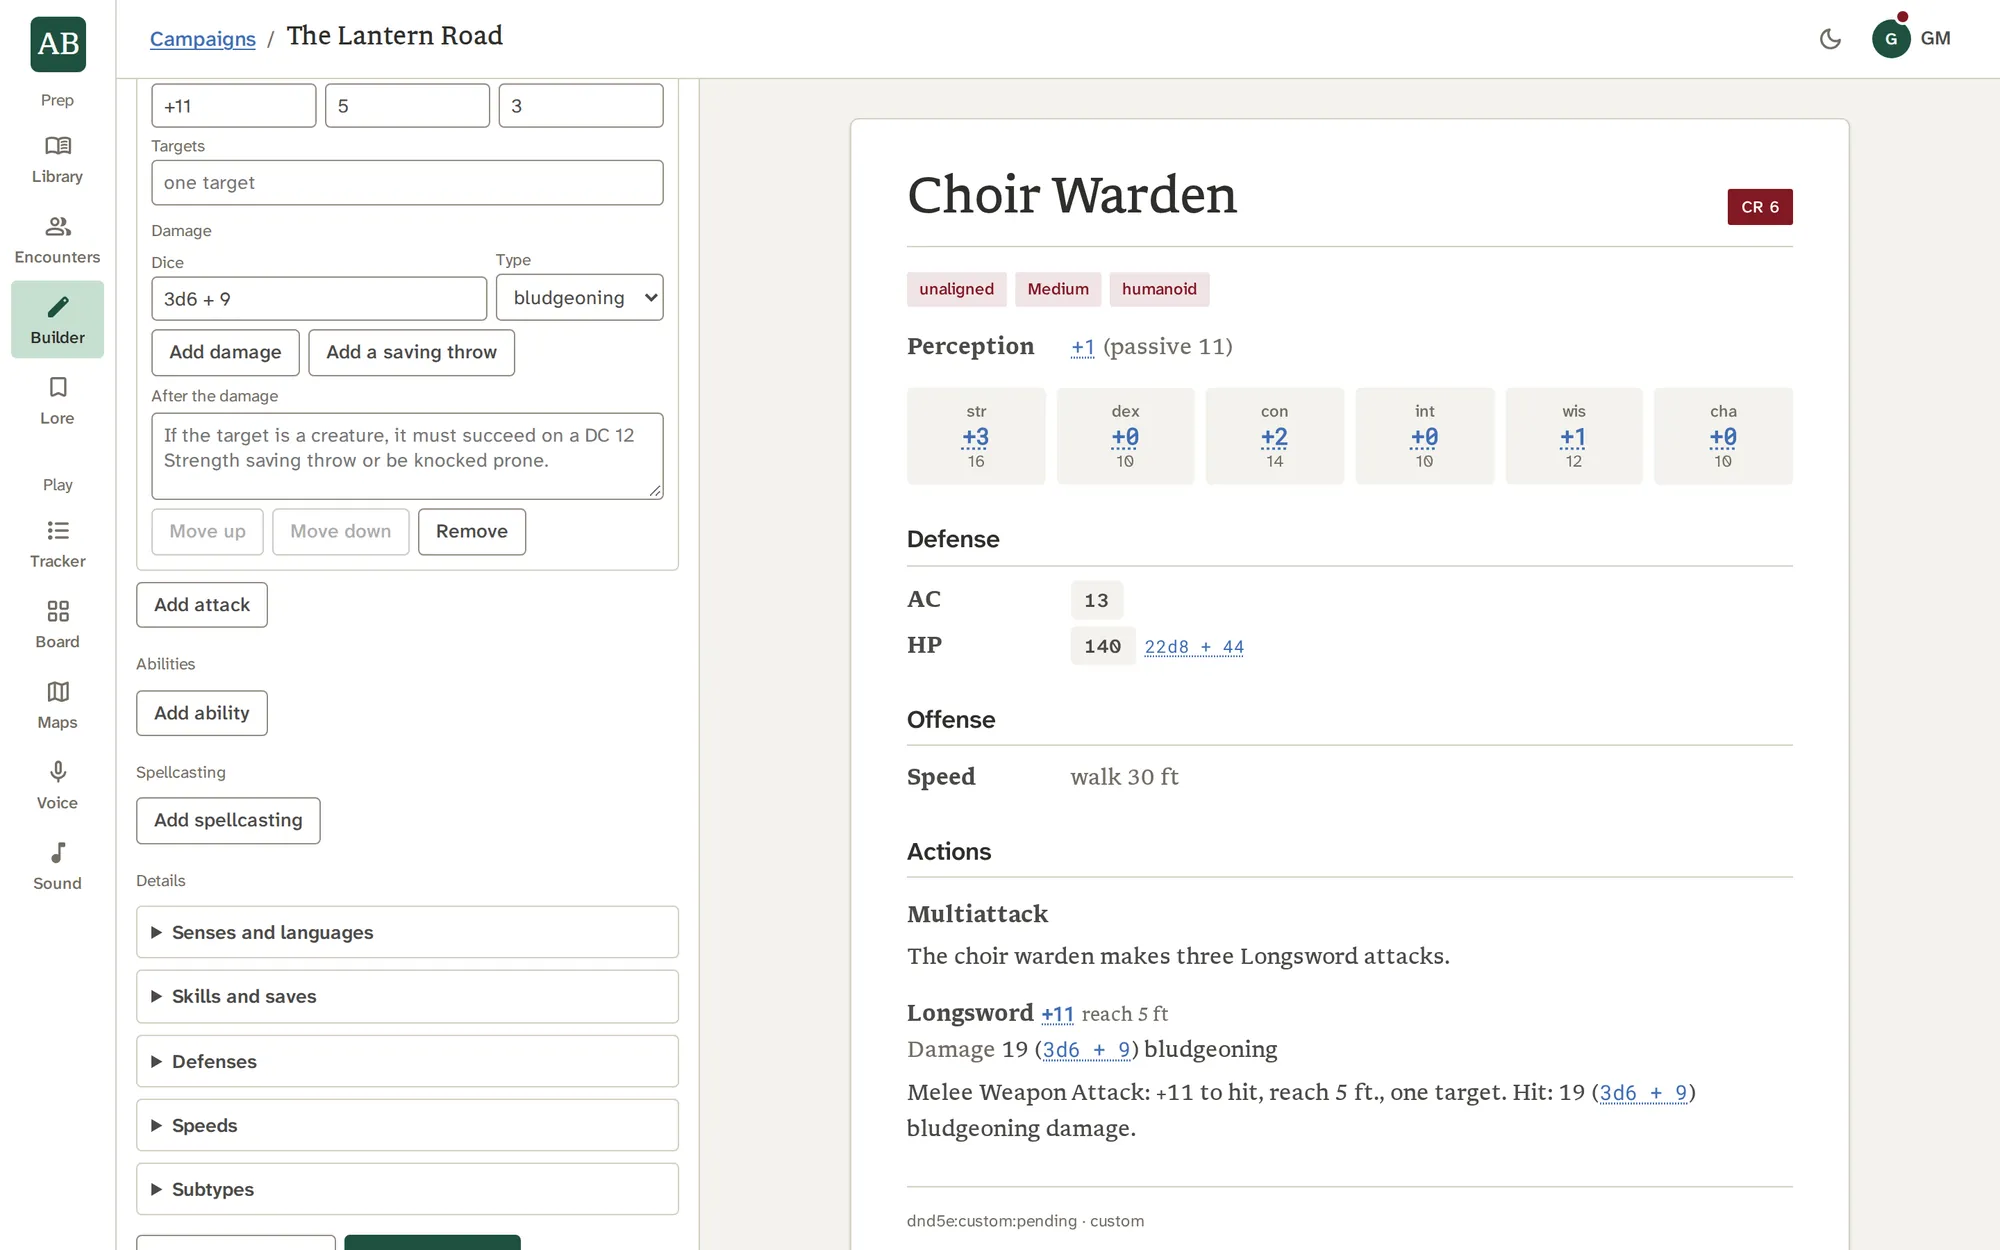Expand the Speeds details section
The width and height of the screenshot is (2000, 1250).
pyautogui.click(x=407, y=1125)
